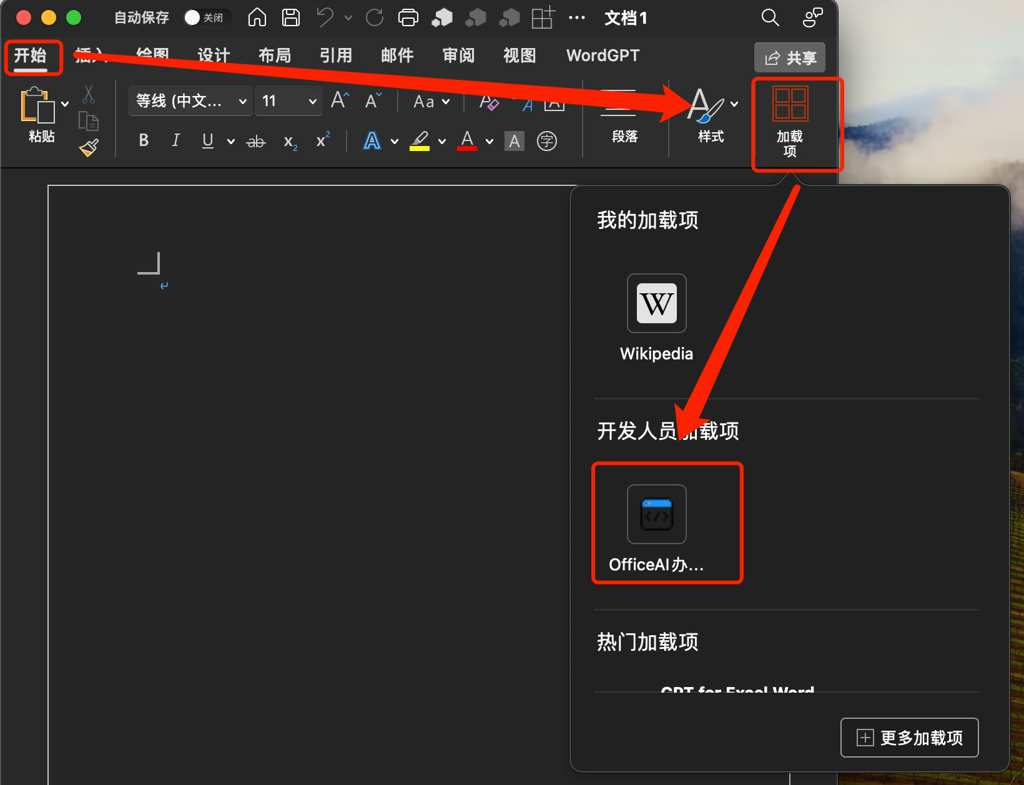The height and width of the screenshot is (785, 1024).
Task: Expand the Styles dropdown arrow
Action: point(735,104)
